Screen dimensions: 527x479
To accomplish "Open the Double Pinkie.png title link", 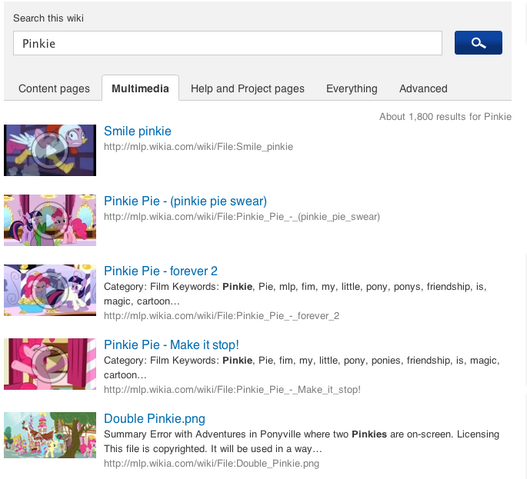I will point(155,419).
